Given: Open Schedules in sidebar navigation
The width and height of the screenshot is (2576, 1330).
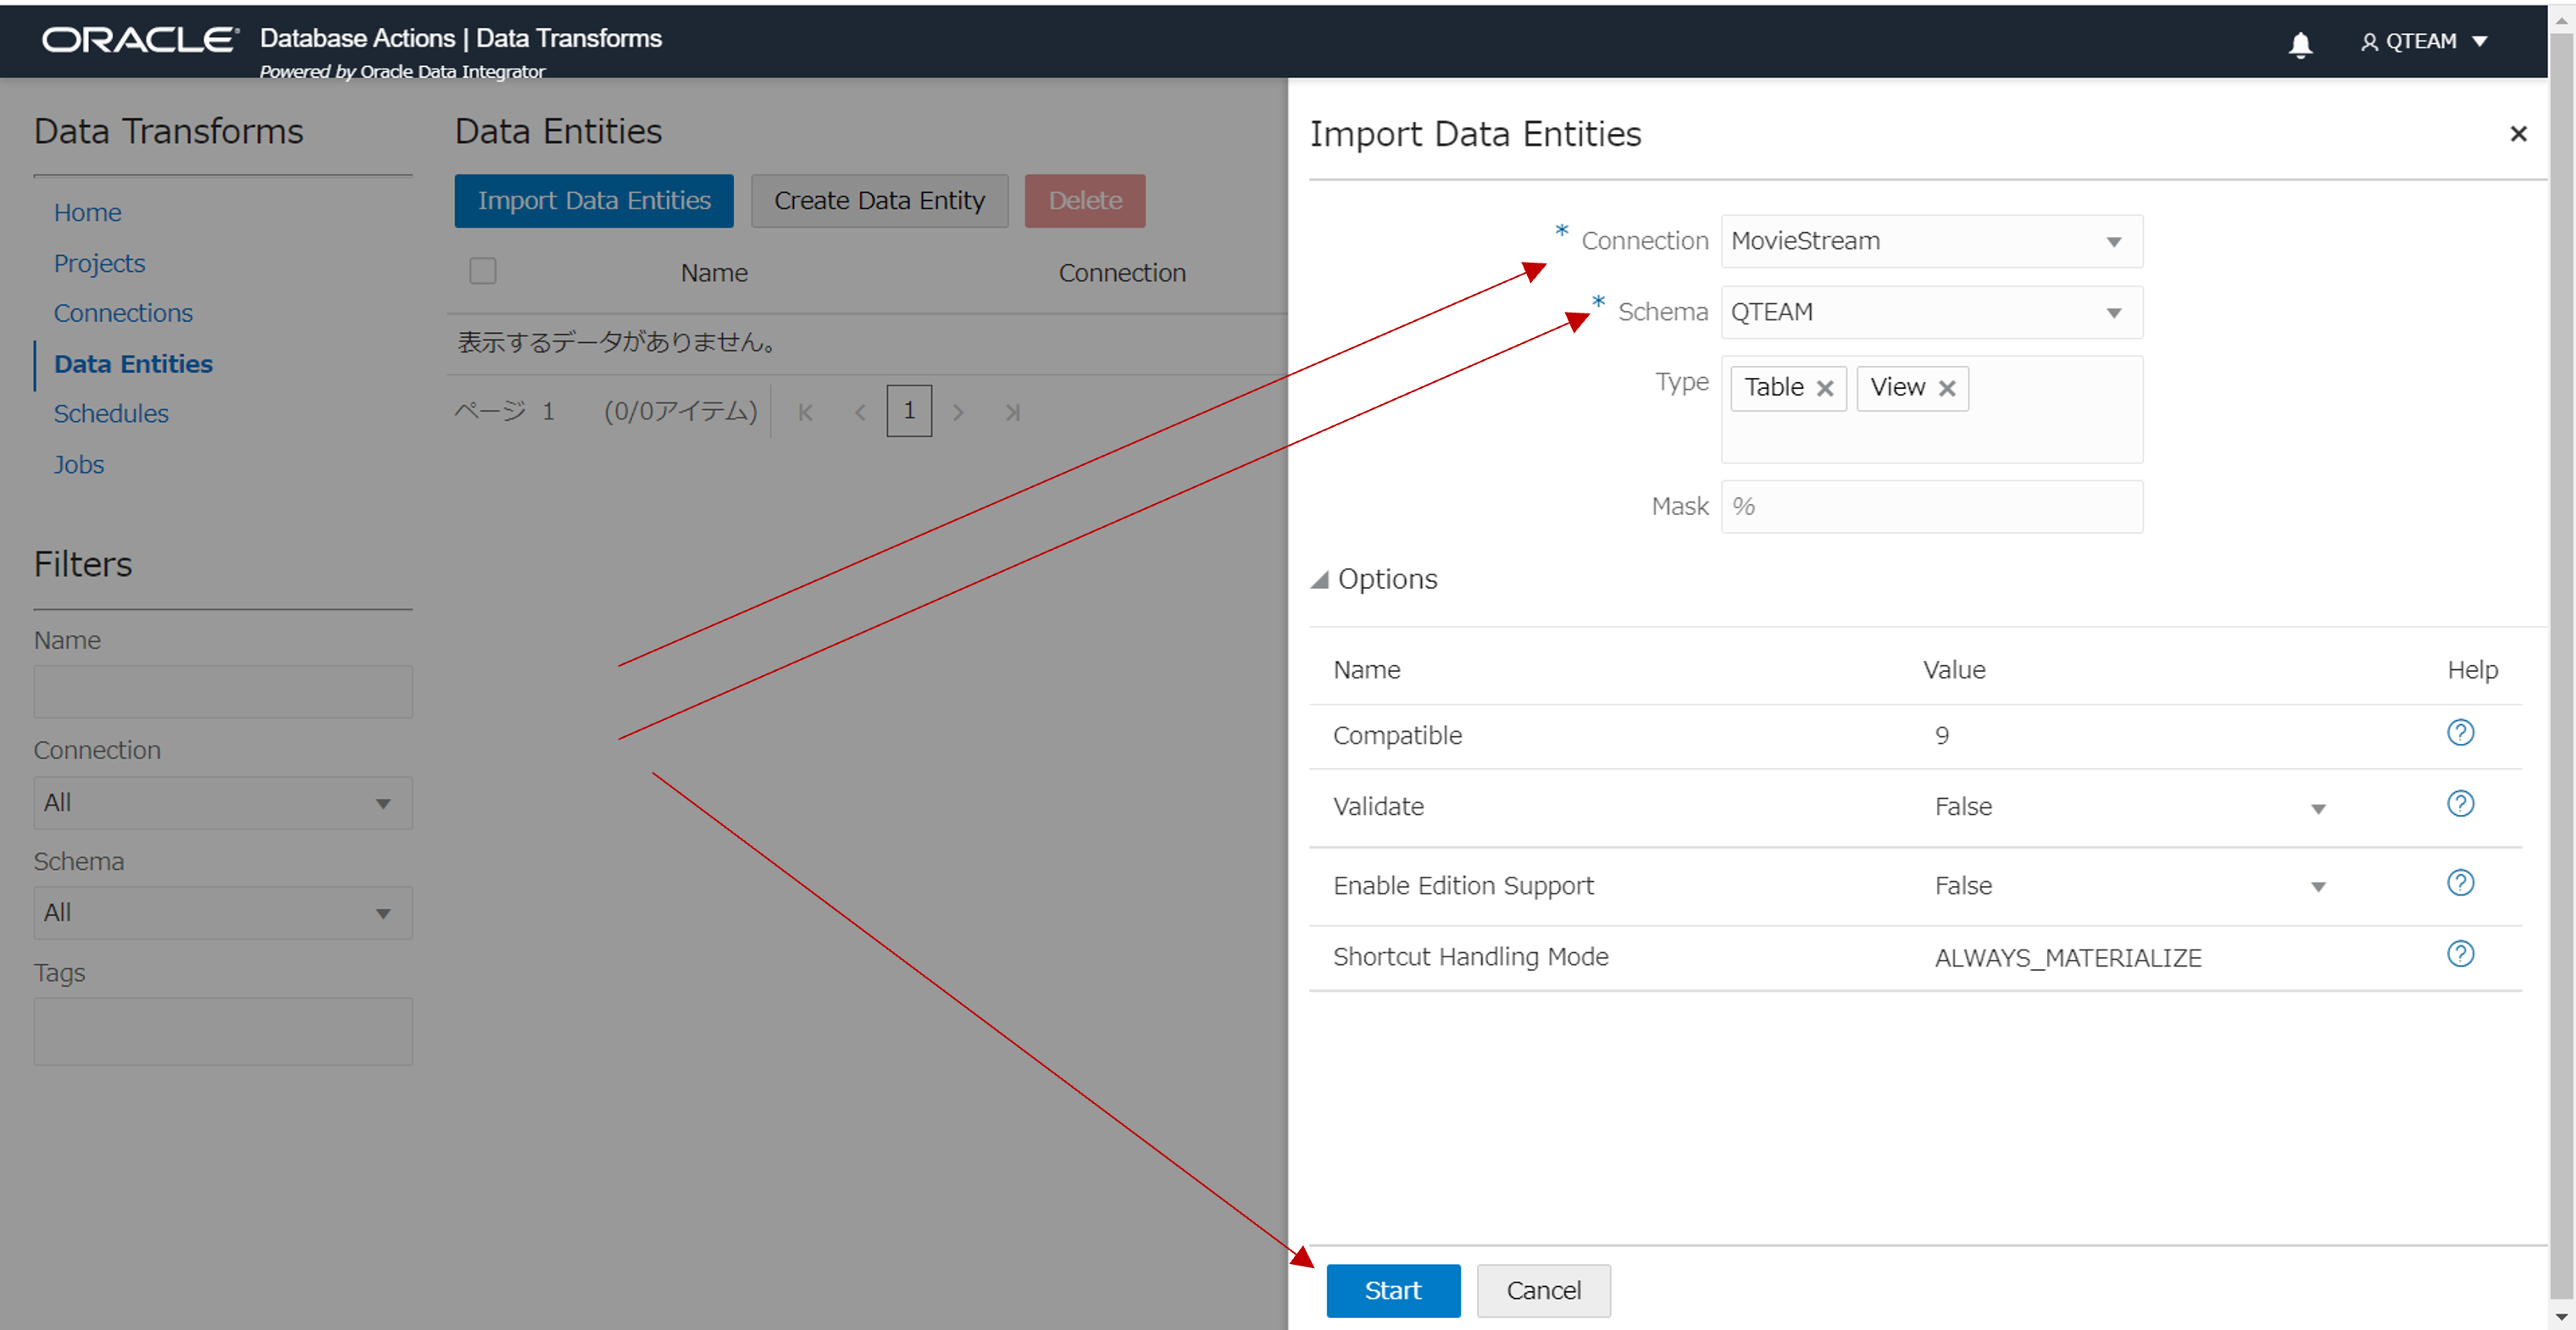Looking at the screenshot, I should (111, 413).
